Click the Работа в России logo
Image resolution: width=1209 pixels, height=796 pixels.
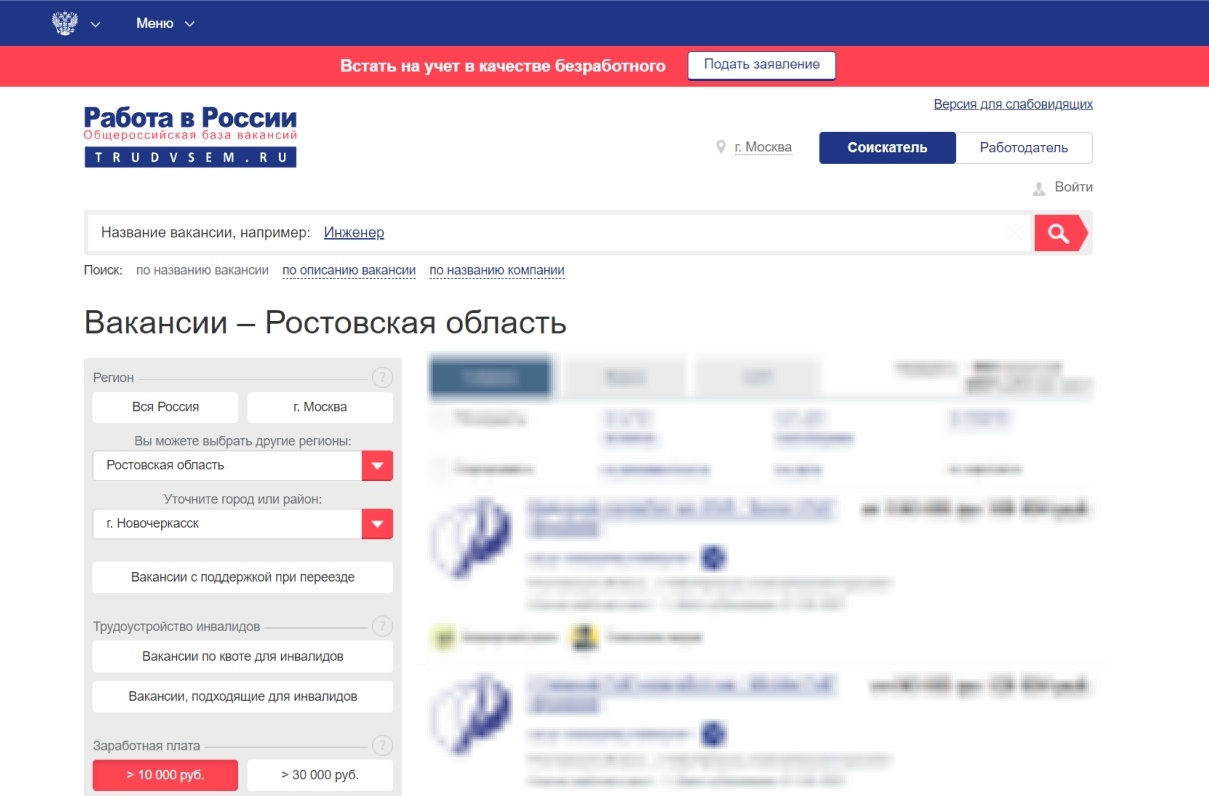tap(190, 136)
